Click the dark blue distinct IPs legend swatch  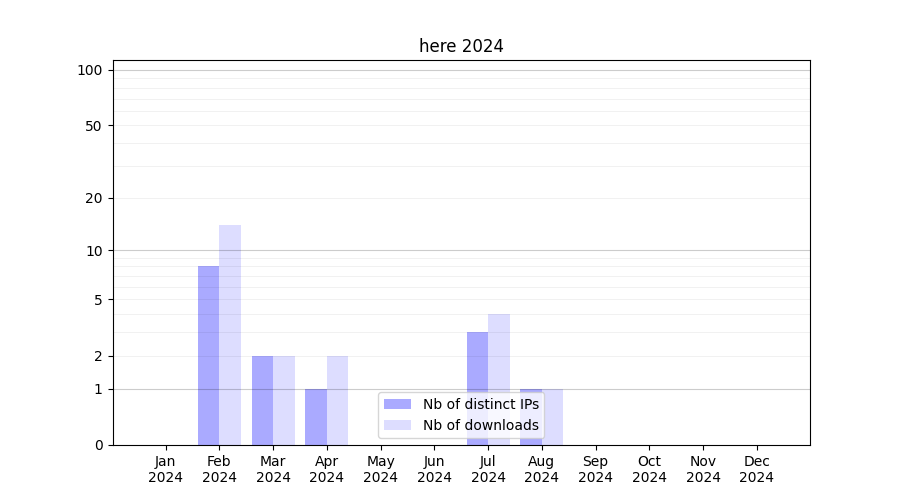tap(397, 404)
